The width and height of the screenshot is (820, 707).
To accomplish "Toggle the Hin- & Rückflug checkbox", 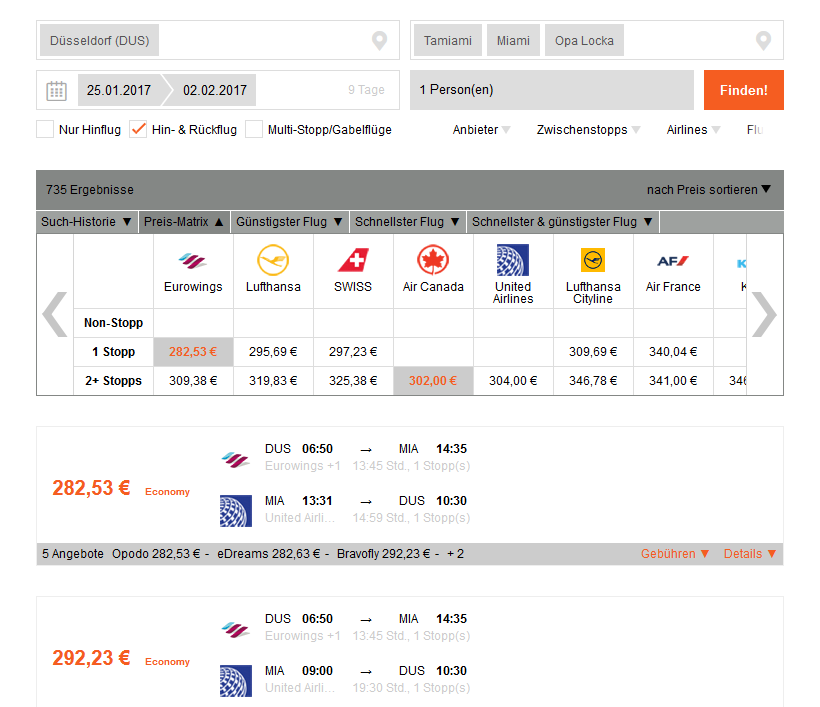I will [138, 129].
